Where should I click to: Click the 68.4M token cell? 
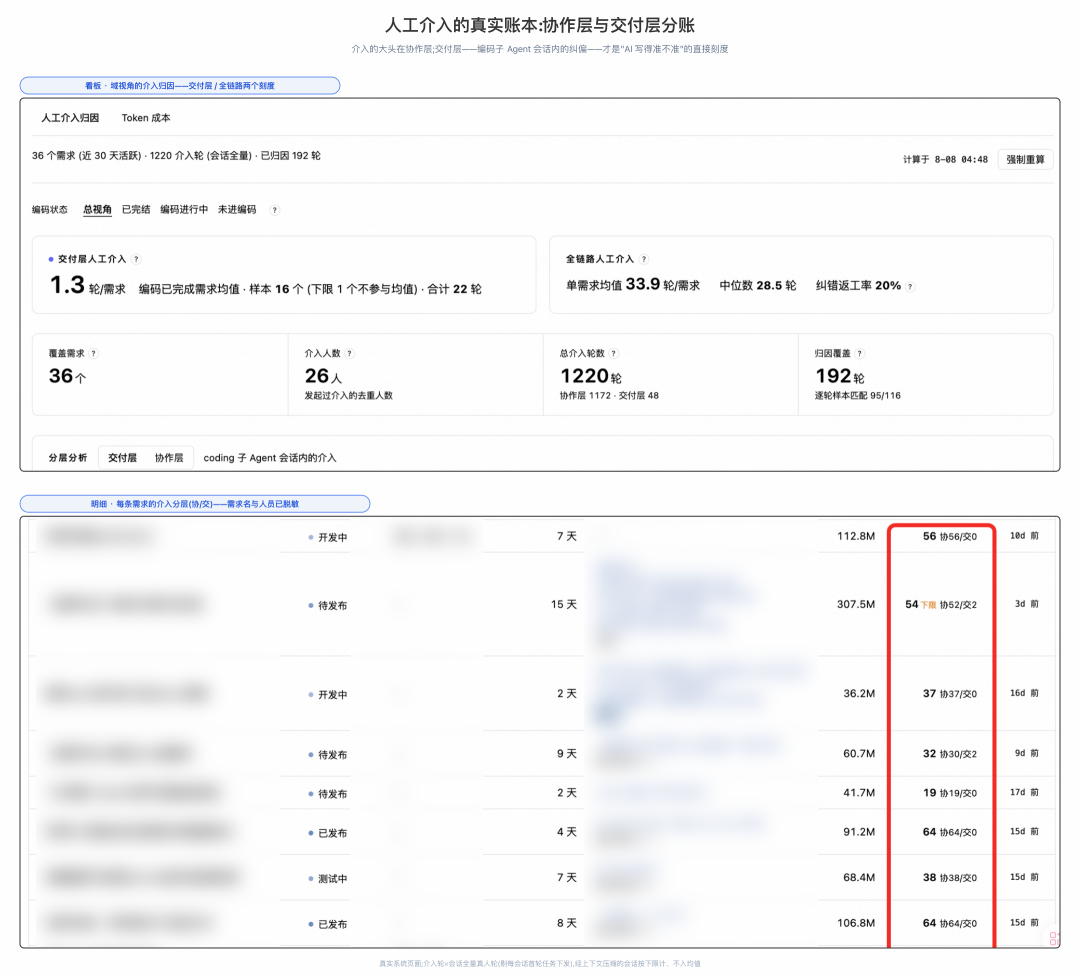coord(859,878)
